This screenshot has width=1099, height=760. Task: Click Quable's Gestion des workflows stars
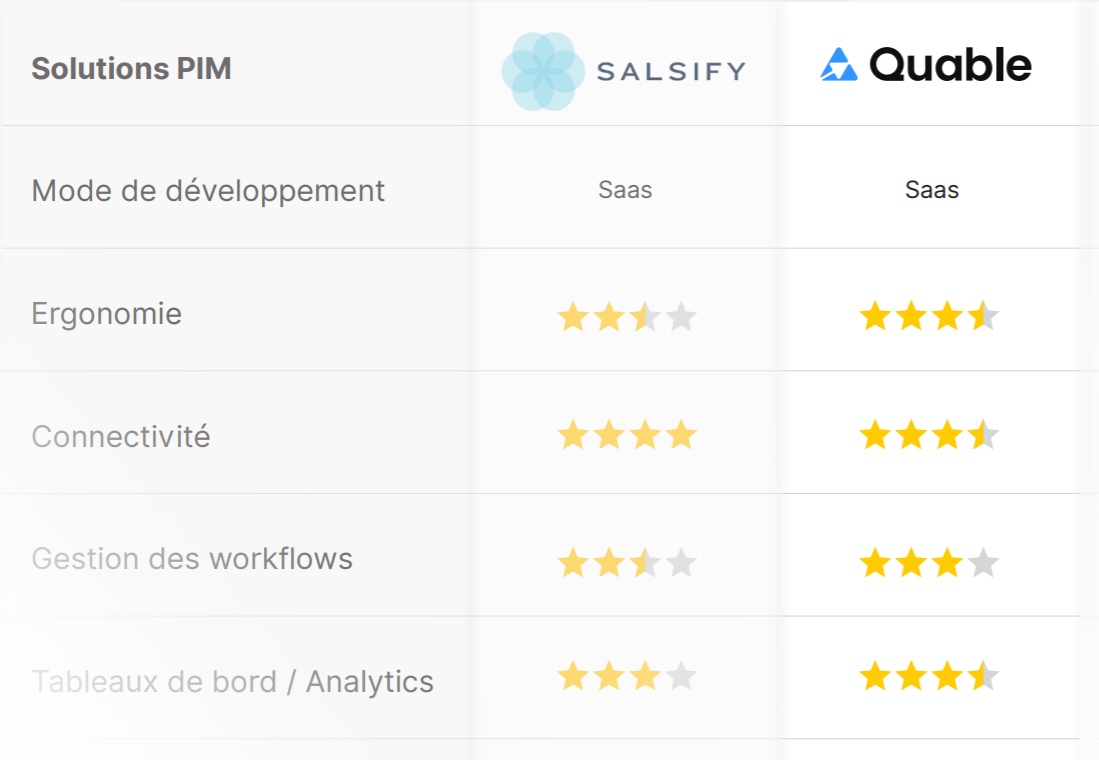[929, 562]
